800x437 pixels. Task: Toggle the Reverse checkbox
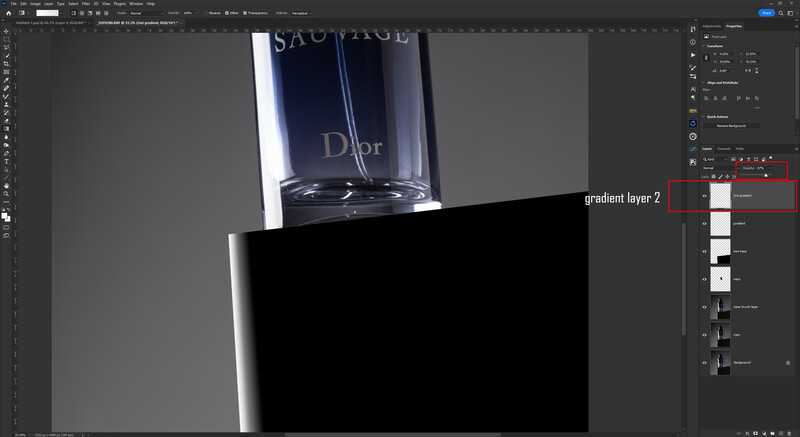click(x=206, y=13)
